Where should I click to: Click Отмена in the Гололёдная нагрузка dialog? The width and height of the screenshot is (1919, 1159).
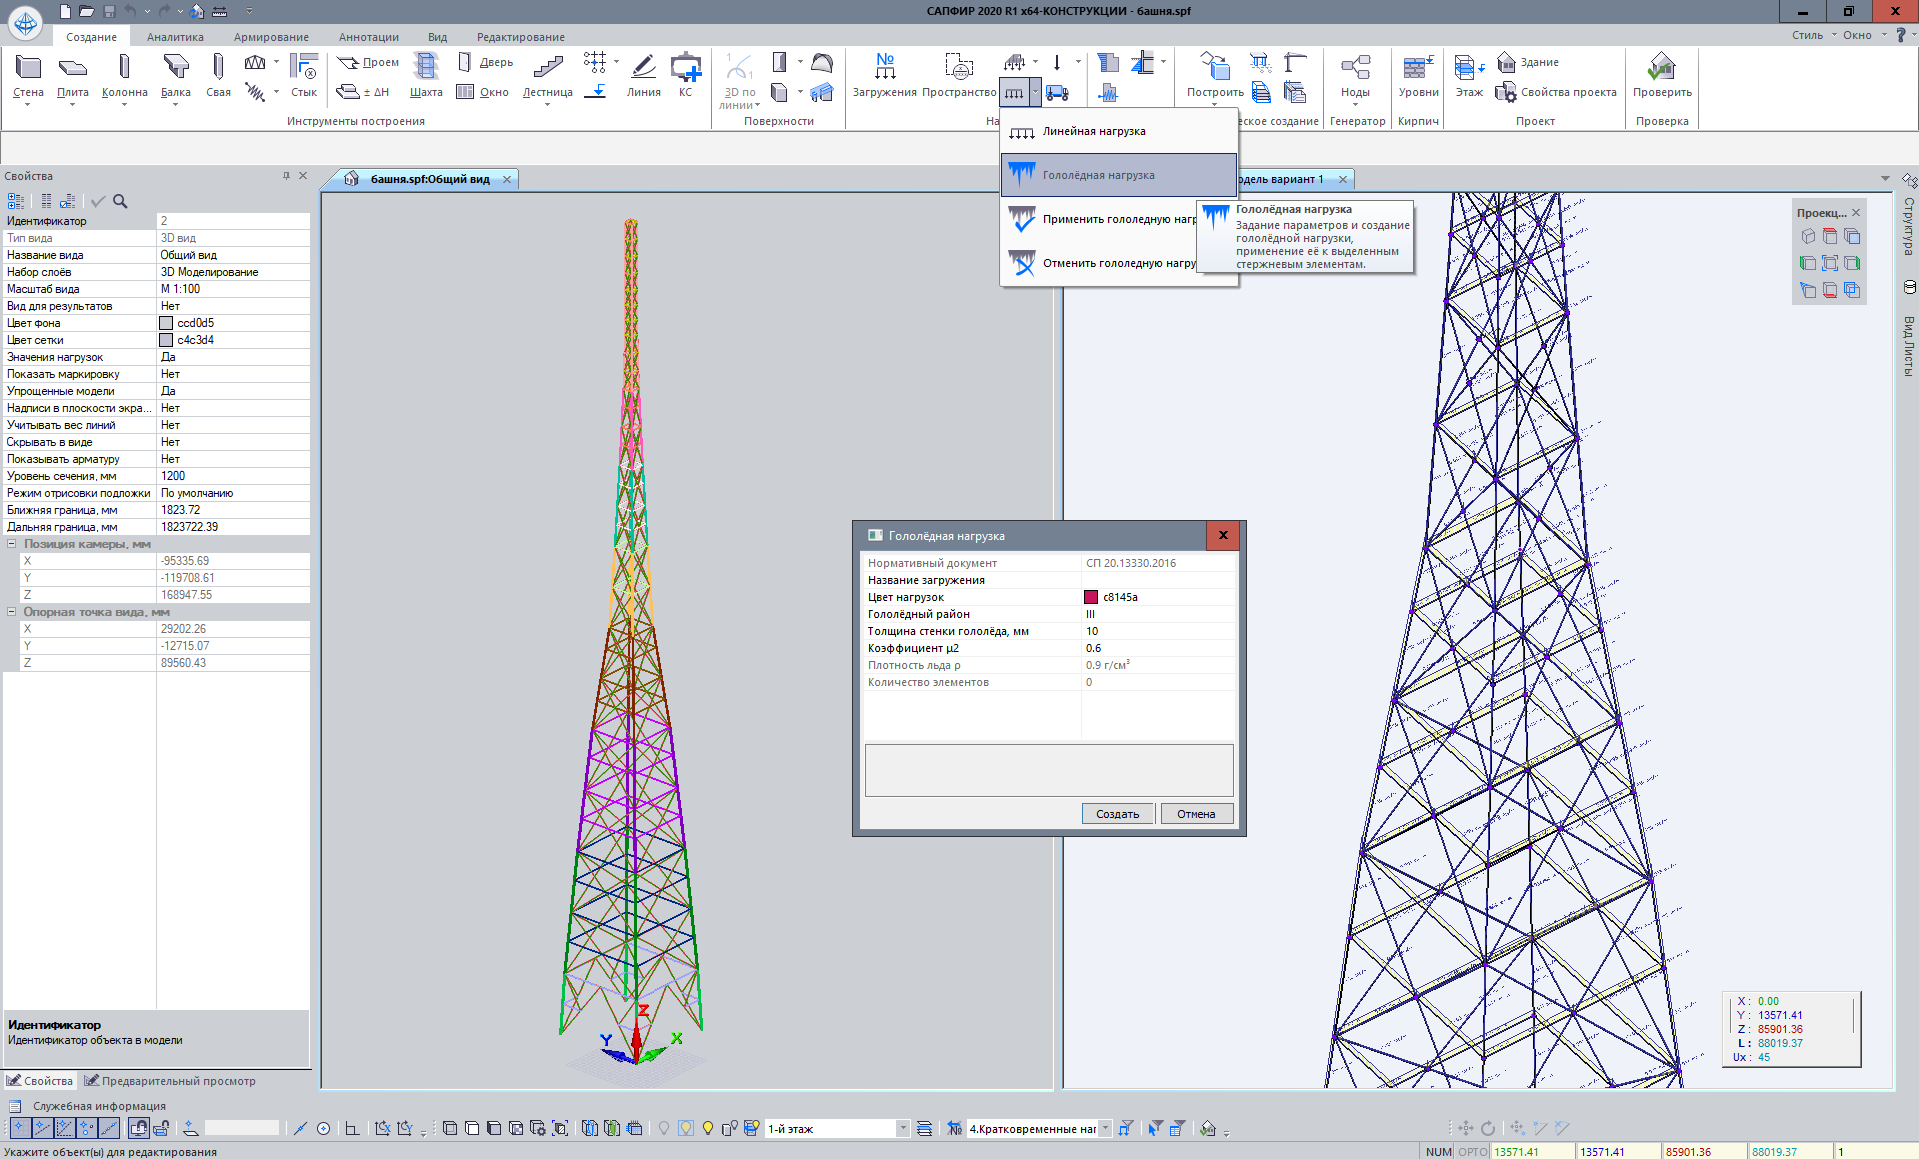[x=1196, y=814]
